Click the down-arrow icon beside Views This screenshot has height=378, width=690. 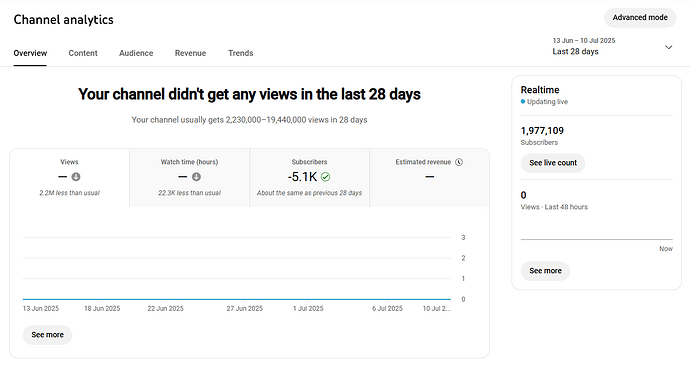[x=76, y=177]
